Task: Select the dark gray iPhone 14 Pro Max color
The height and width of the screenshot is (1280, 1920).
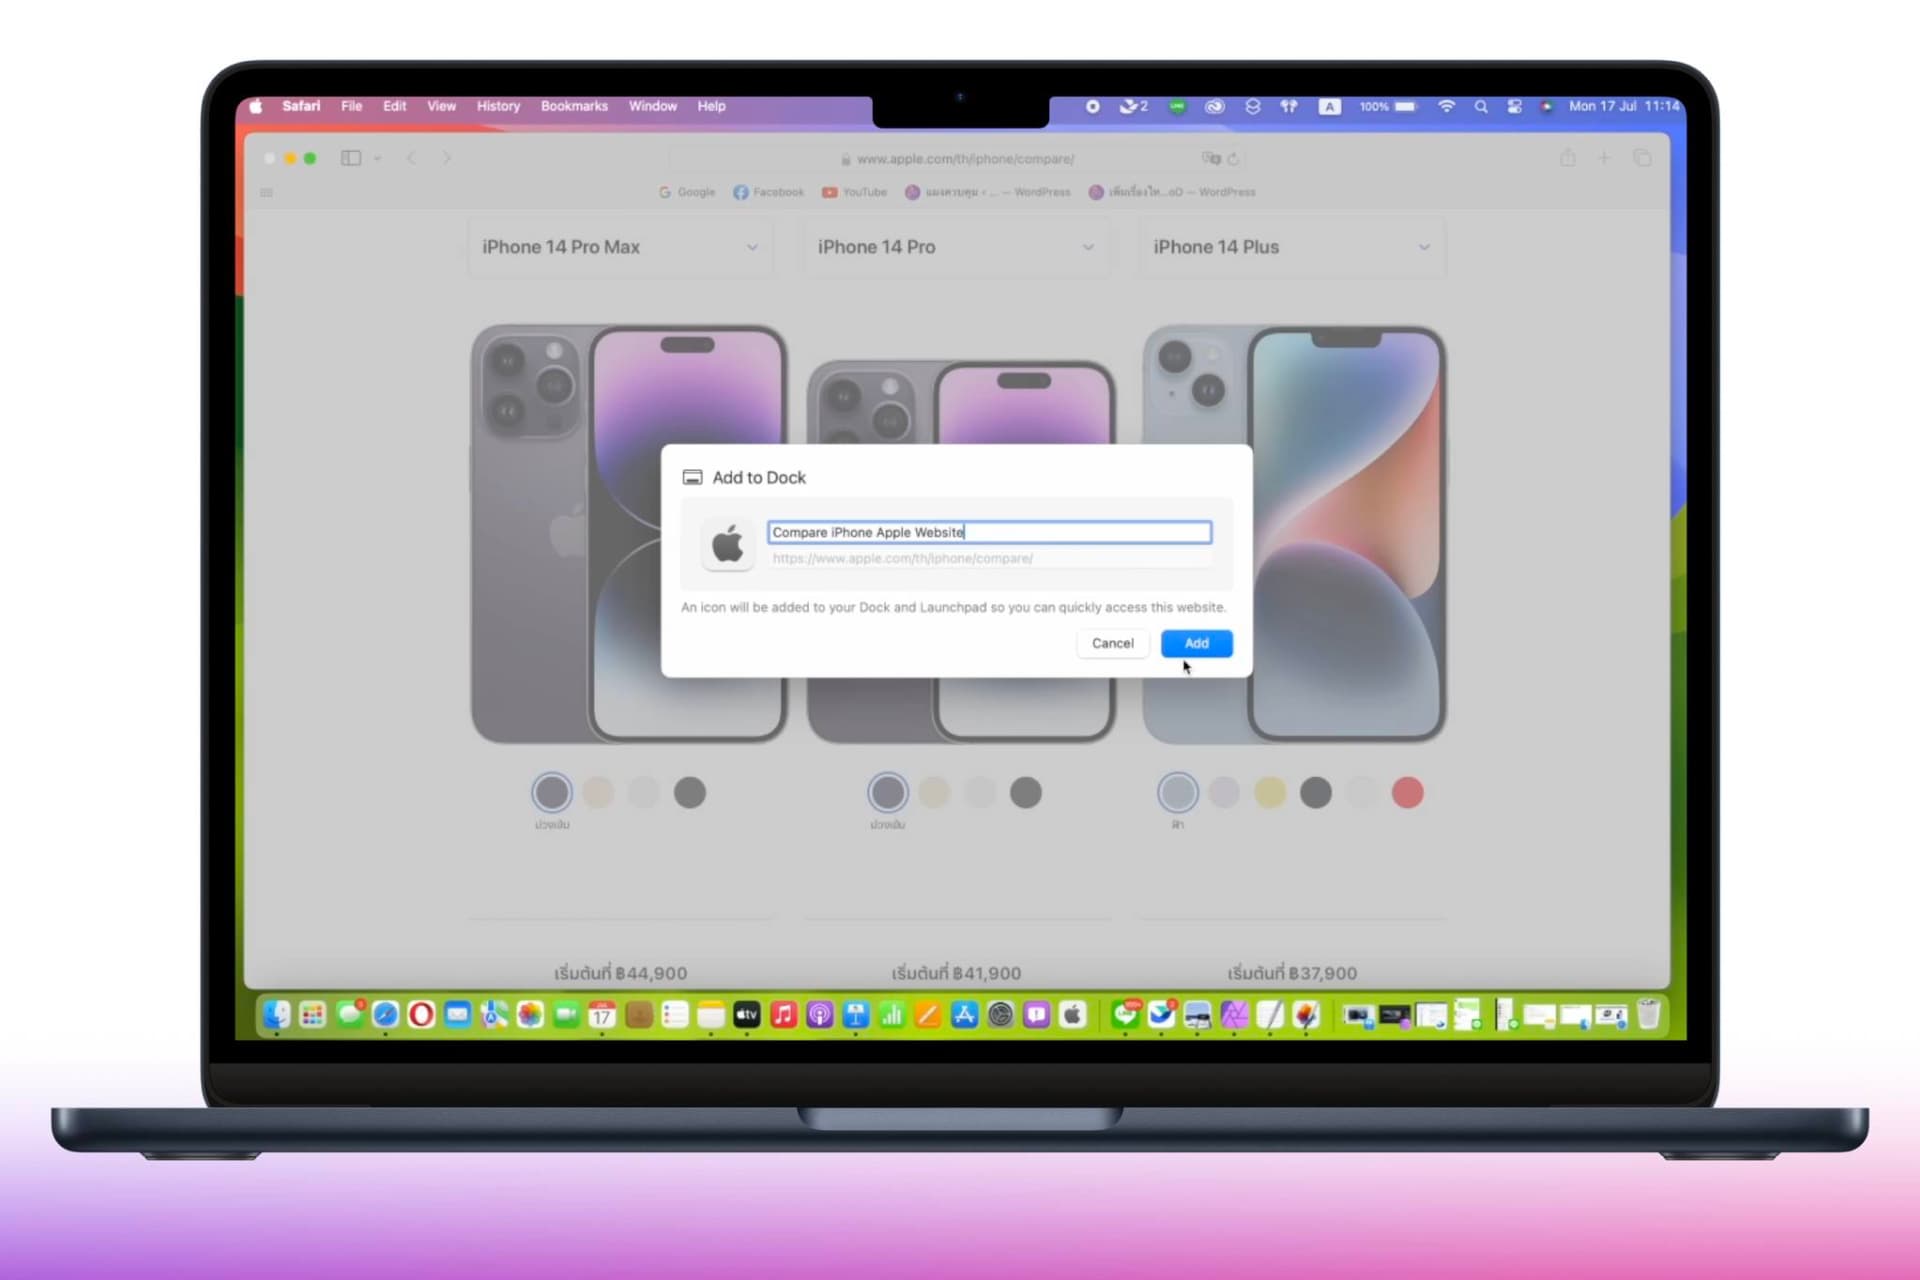Action: [x=689, y=793]
